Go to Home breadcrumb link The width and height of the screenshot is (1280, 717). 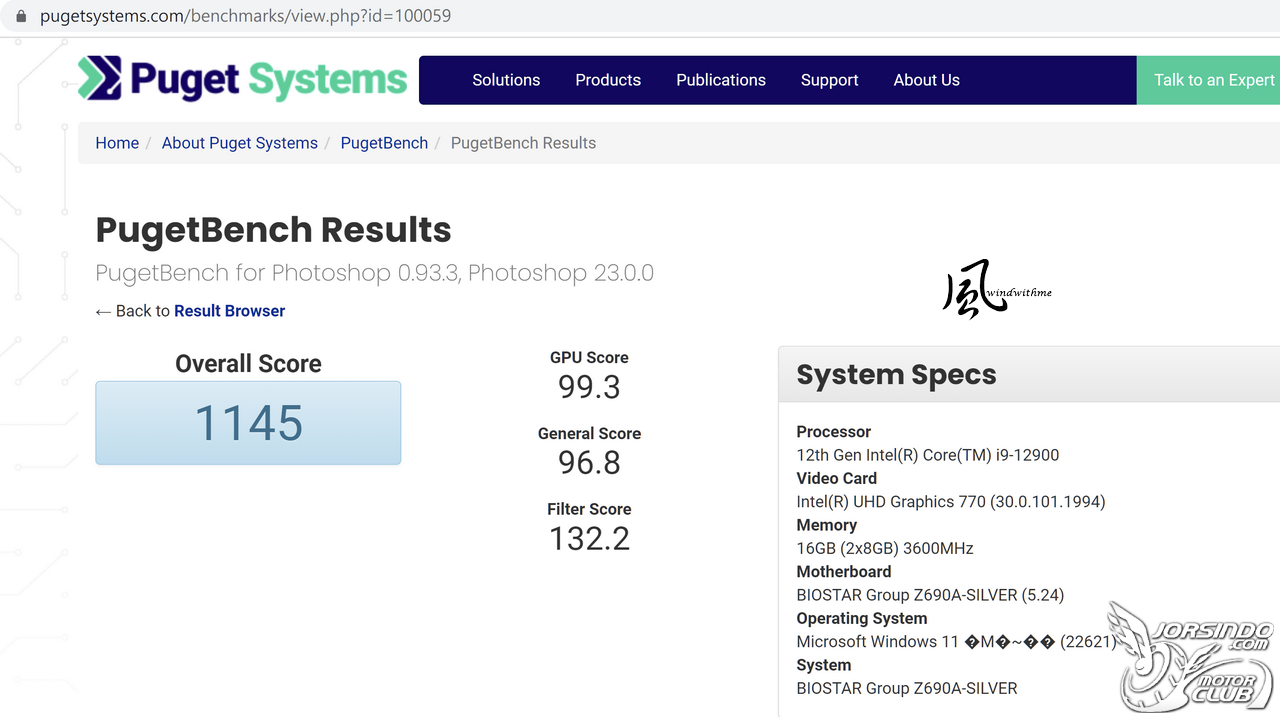pos(117,143)
